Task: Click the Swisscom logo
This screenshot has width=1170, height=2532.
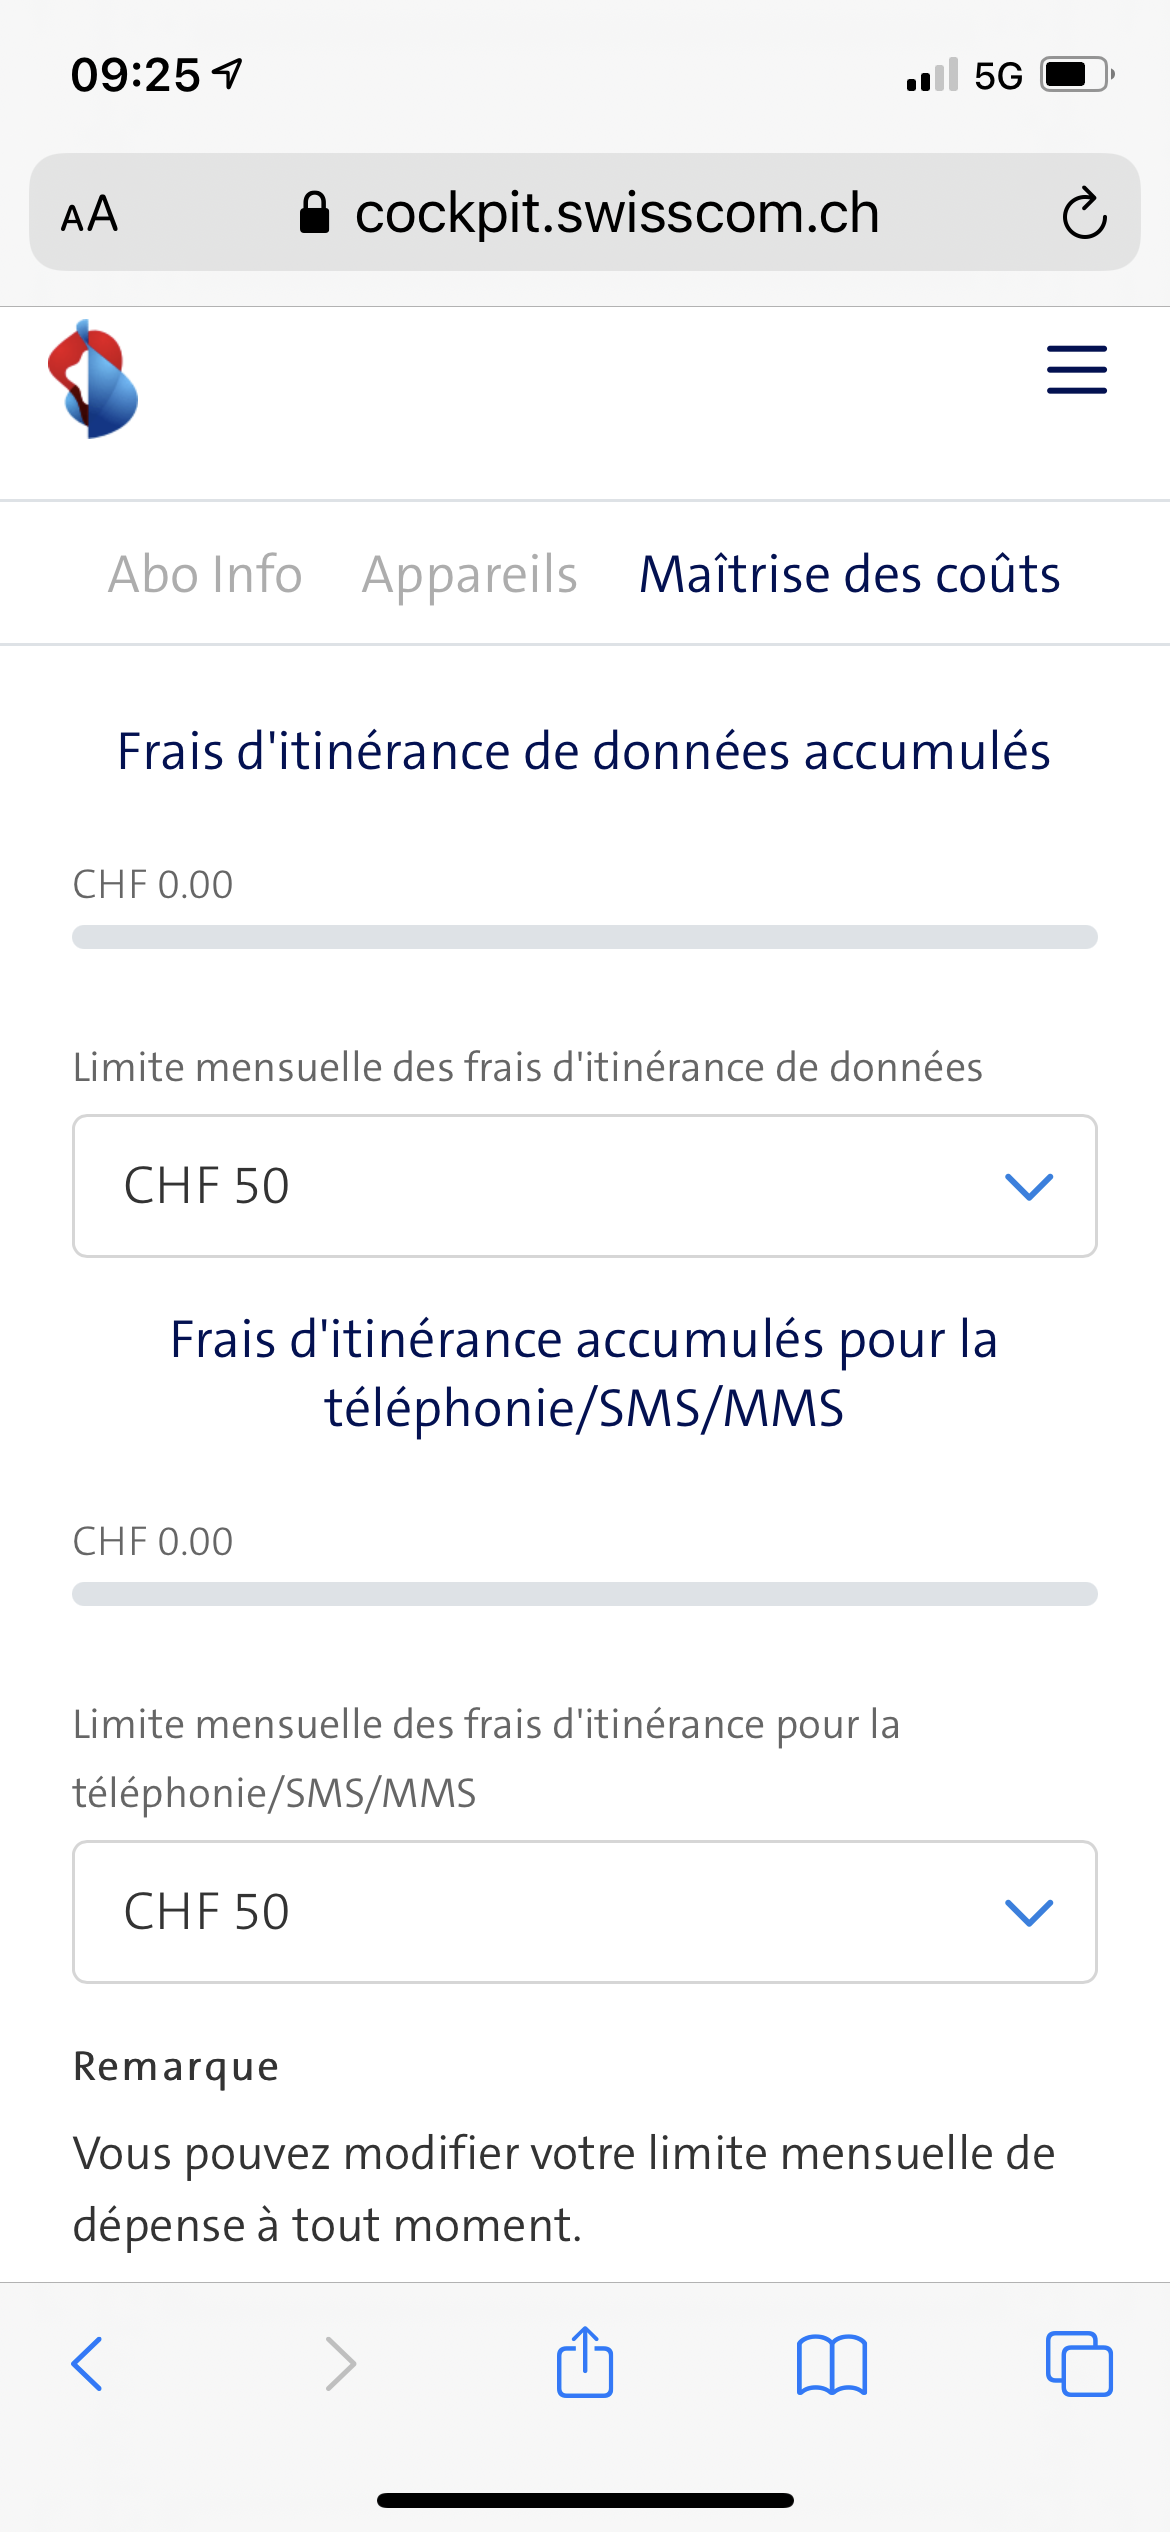Action: click(x=93, y=380)
